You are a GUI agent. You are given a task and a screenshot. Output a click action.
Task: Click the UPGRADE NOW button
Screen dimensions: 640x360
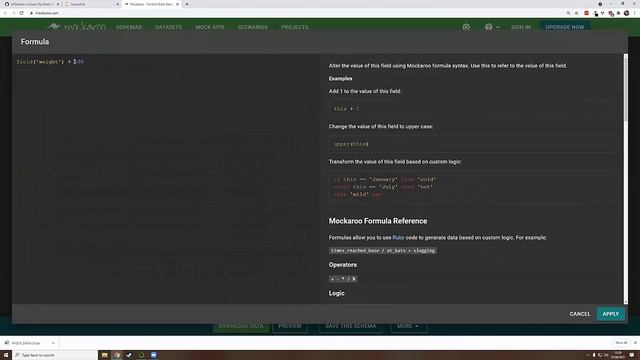click(564, 27)
